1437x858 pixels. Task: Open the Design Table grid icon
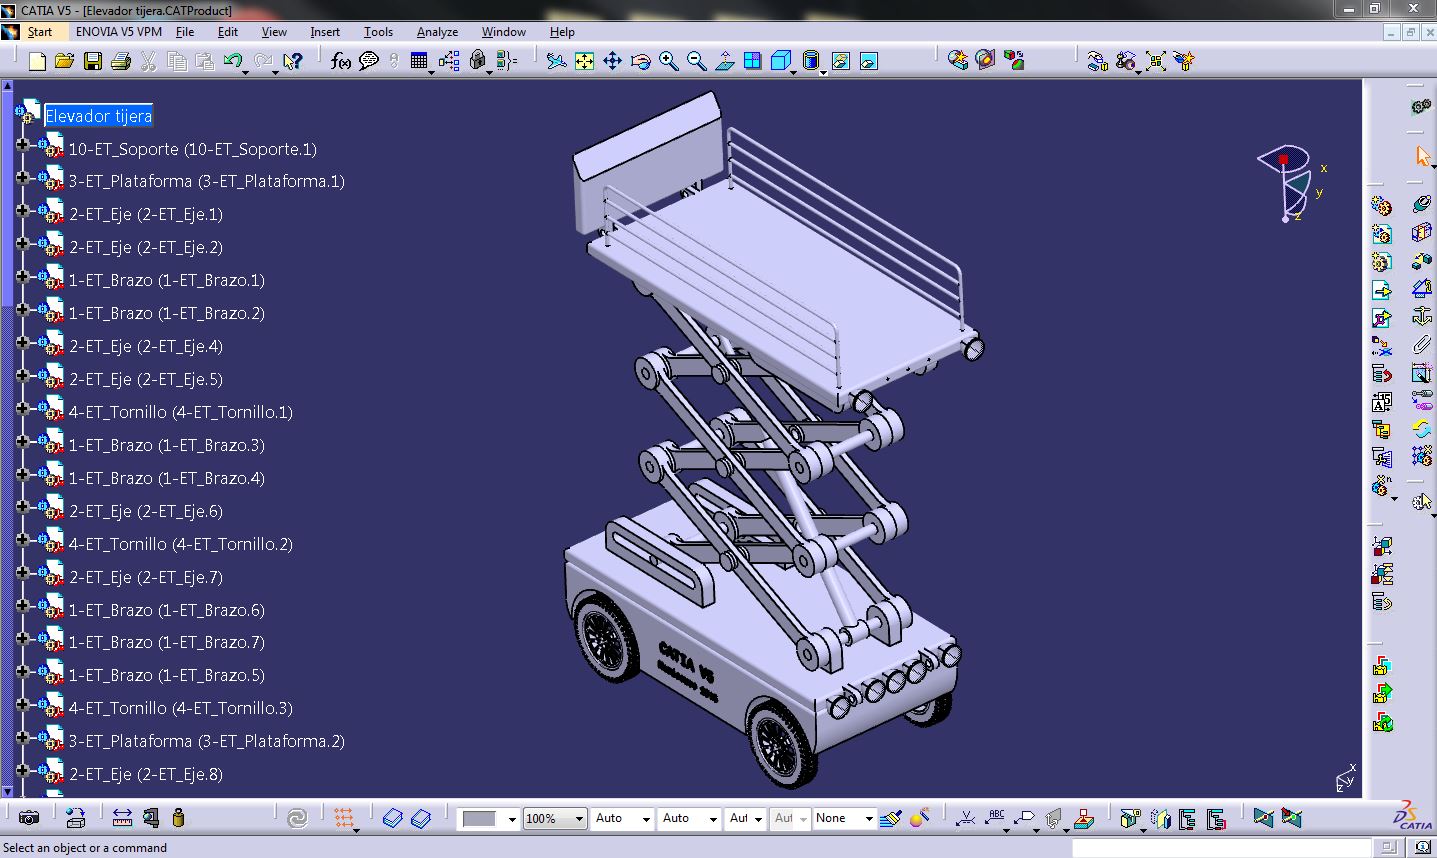tap(420, 62)
